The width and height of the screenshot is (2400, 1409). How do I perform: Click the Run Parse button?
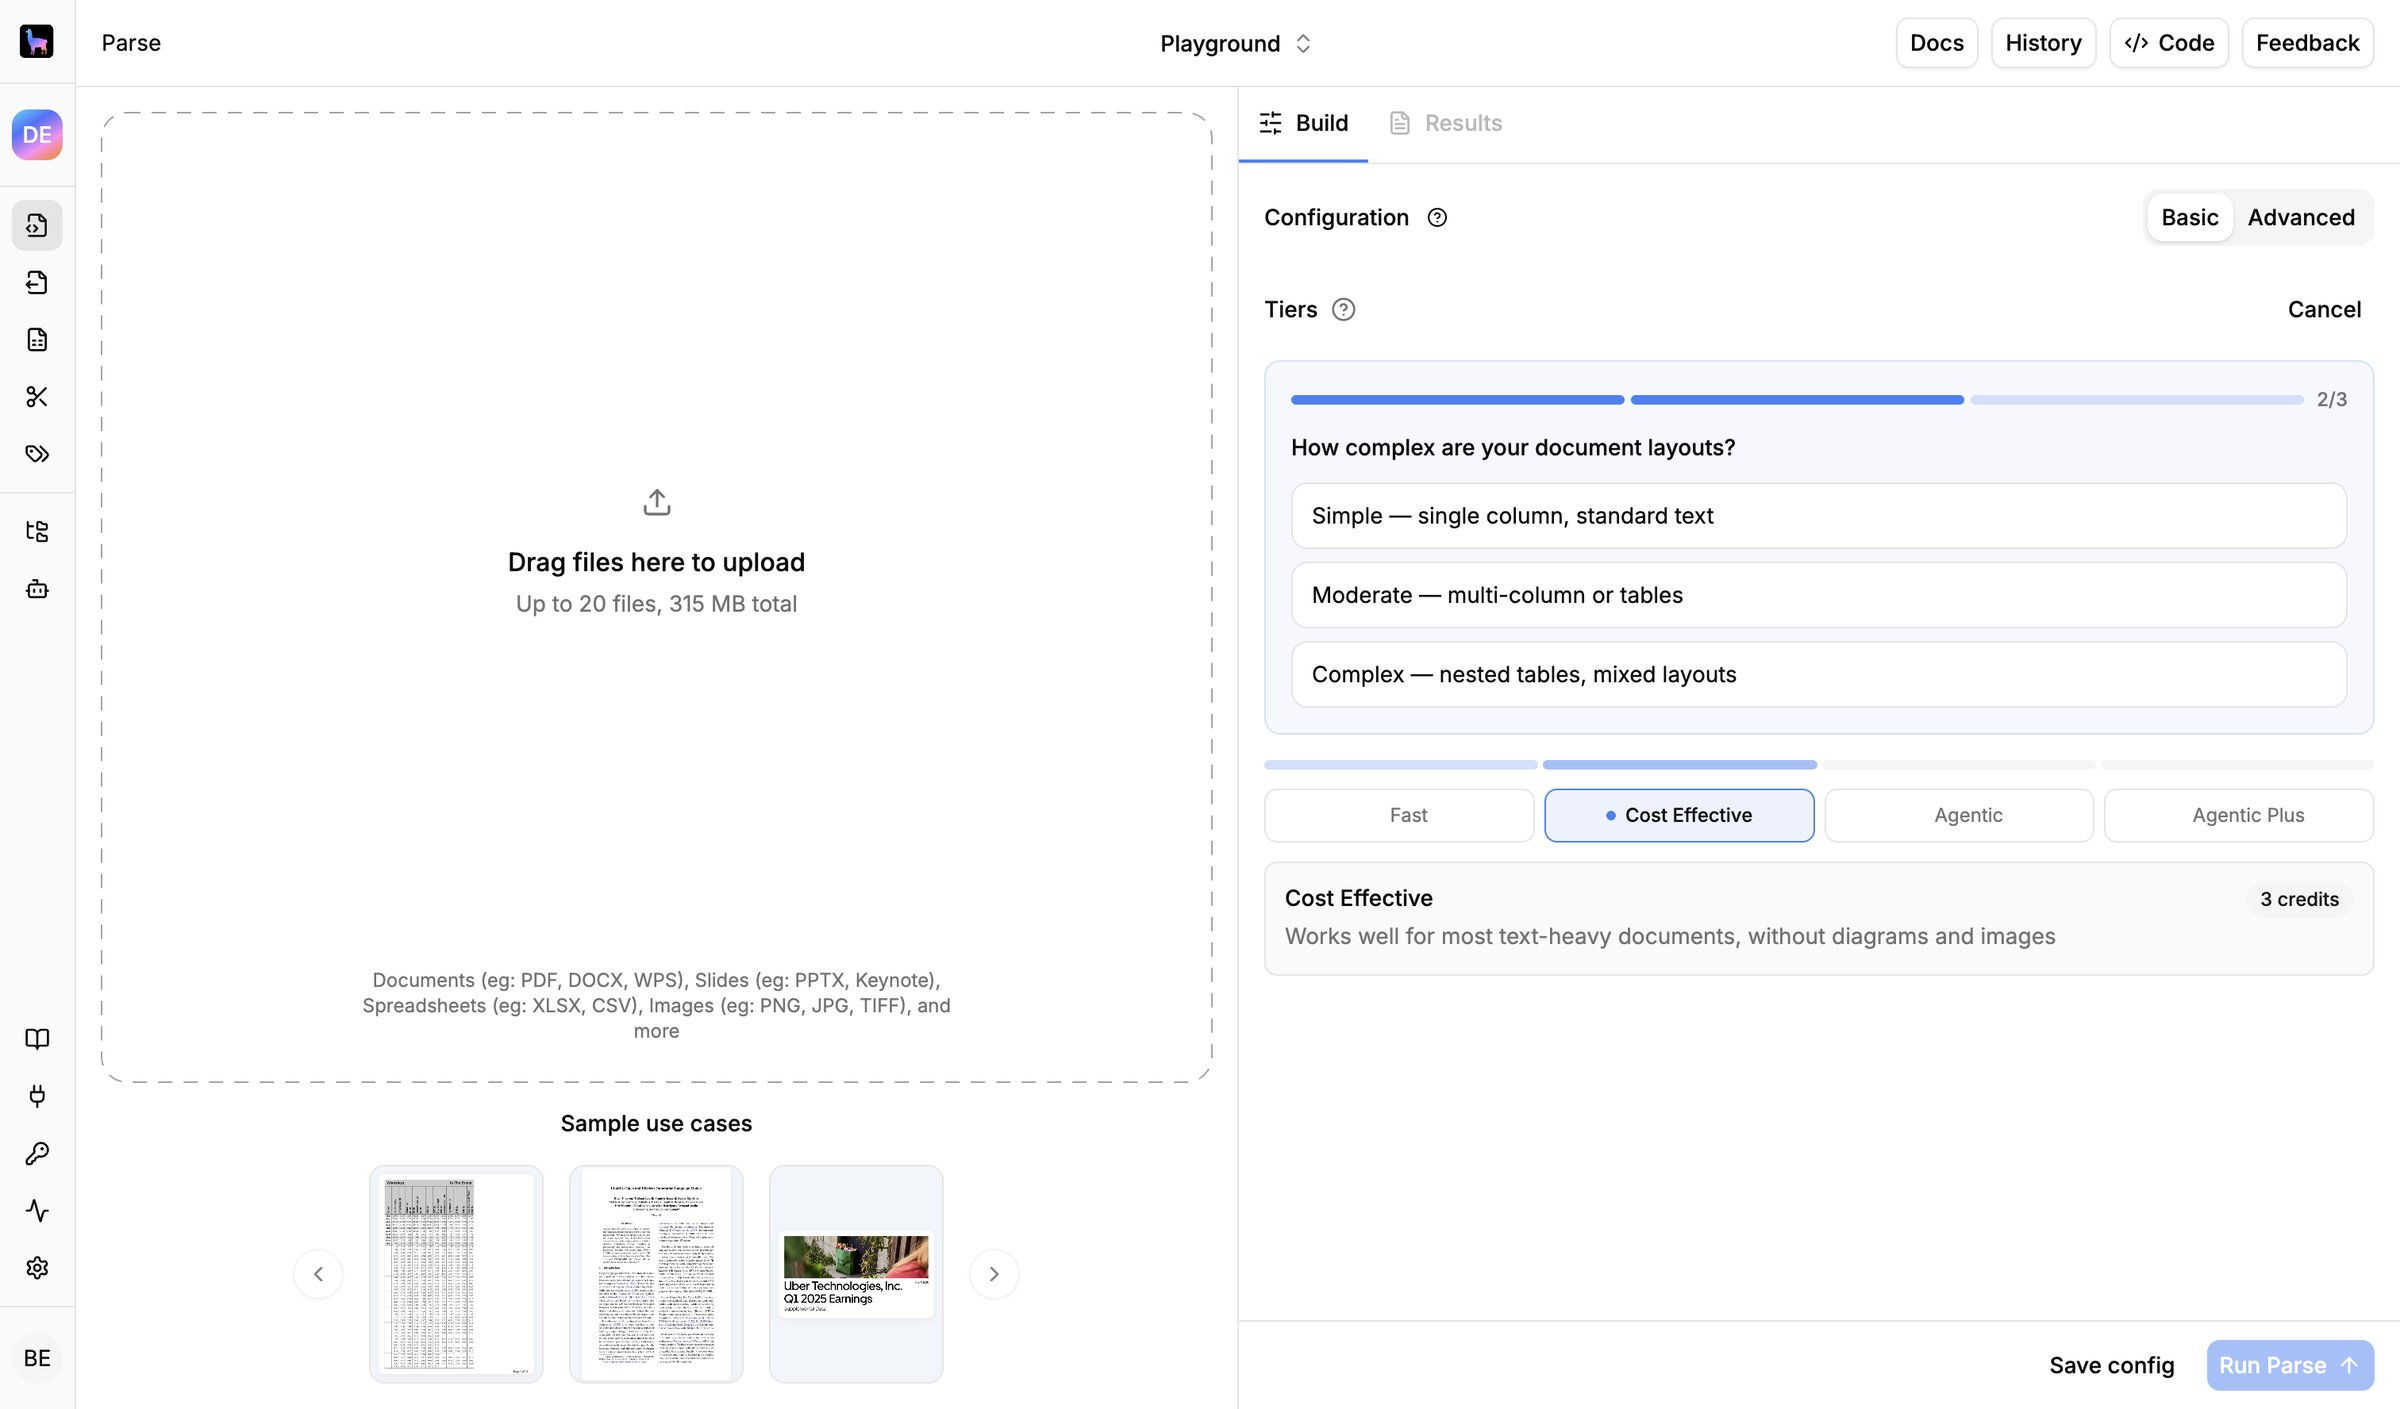pyautogui.click(x=2290, y=1366)
